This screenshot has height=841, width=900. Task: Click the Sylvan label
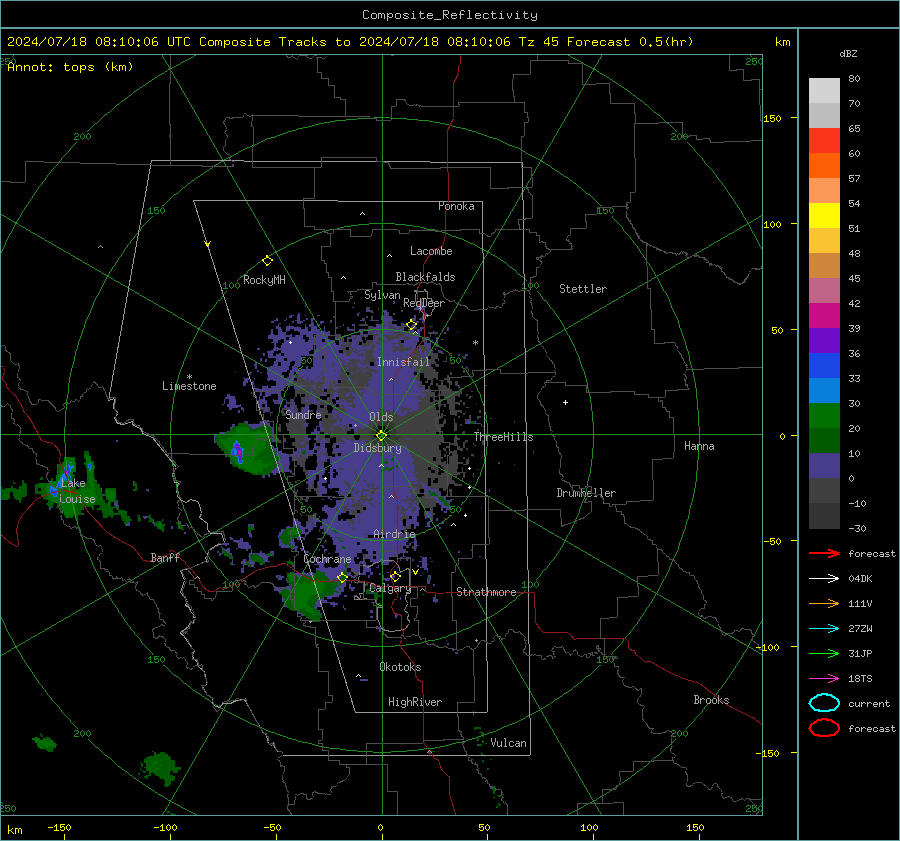coord(382,294)
